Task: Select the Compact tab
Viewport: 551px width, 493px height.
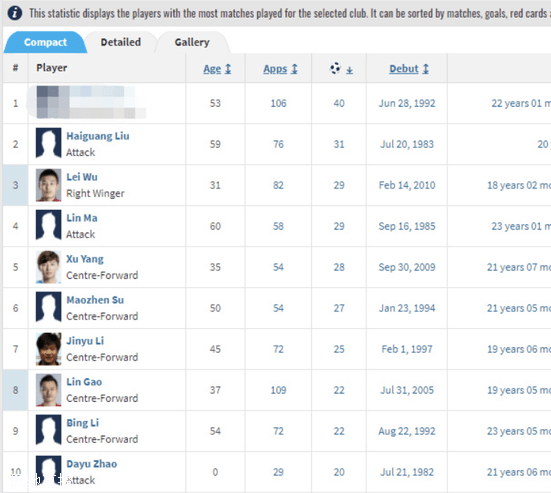Action: click(45, 42)
